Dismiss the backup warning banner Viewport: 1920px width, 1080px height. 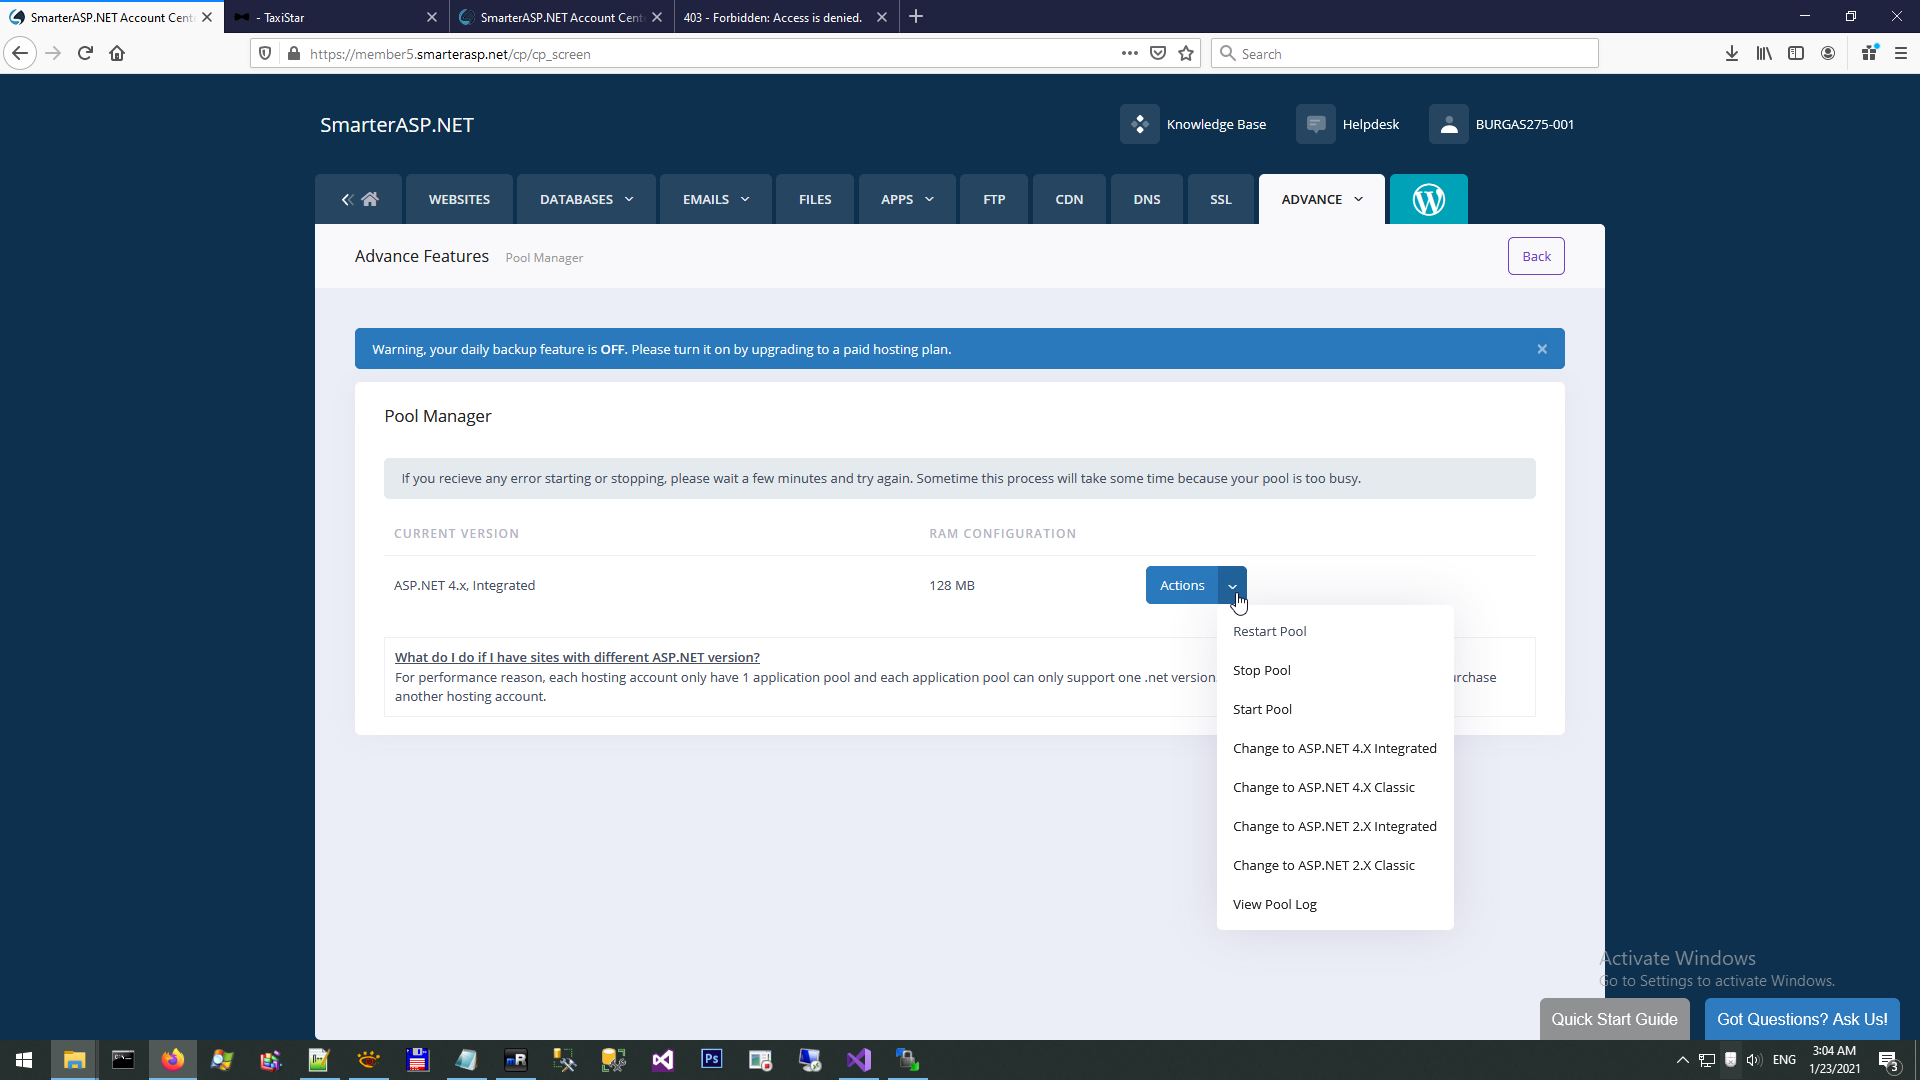pyautogui.click(x=1542, y=349)
